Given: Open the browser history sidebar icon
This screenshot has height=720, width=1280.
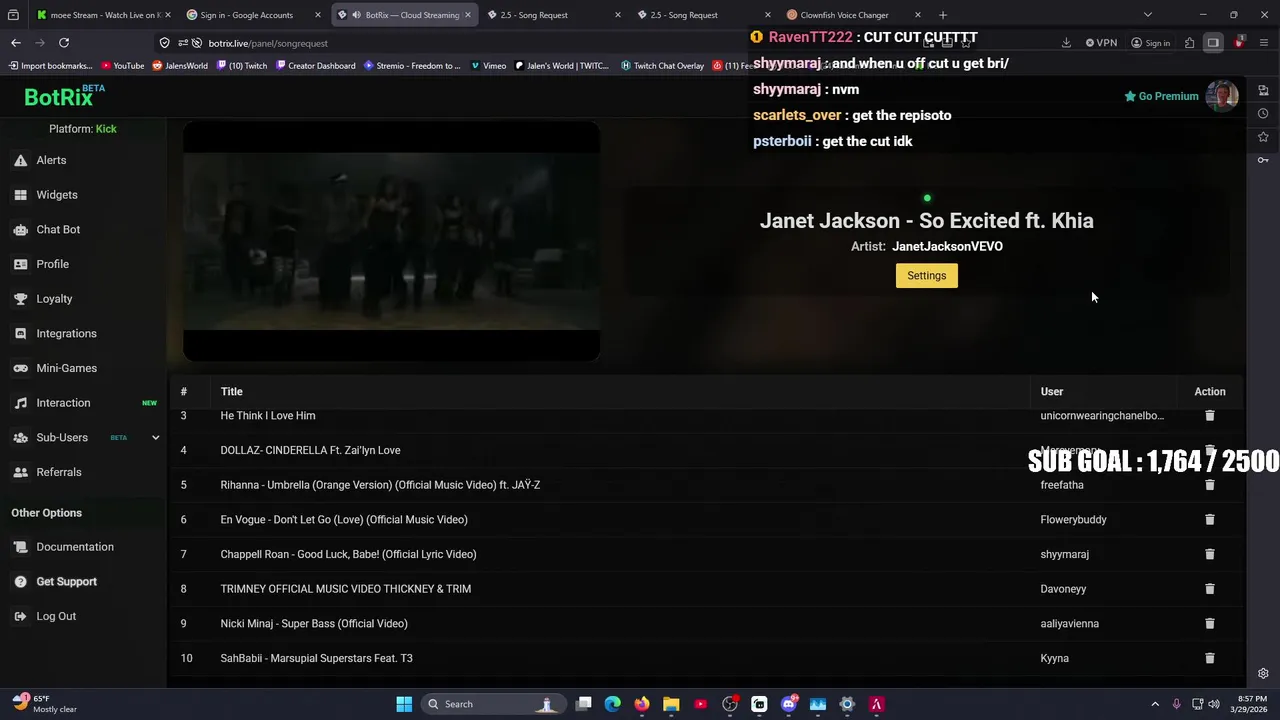Looking at the screenshot, I should (x=1263, y=114).
